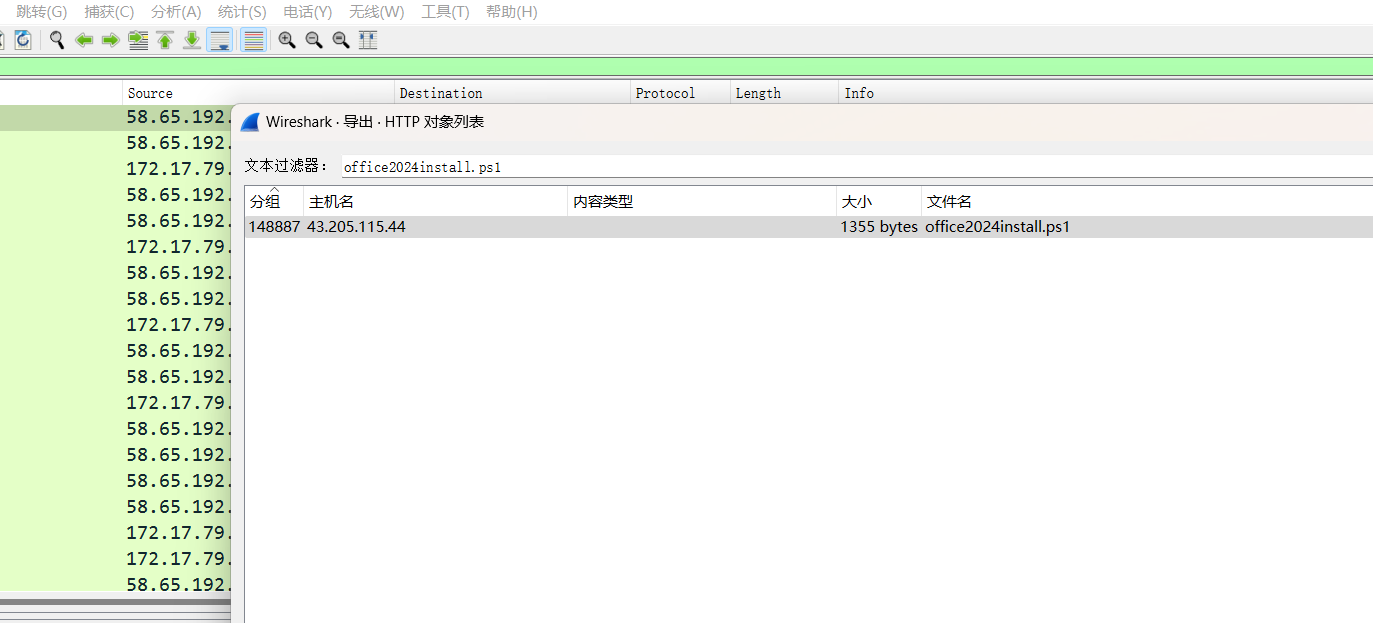Click the Wireshark fin icon in dialog title
Viewport: 1373px width, 623px height.
250,122
